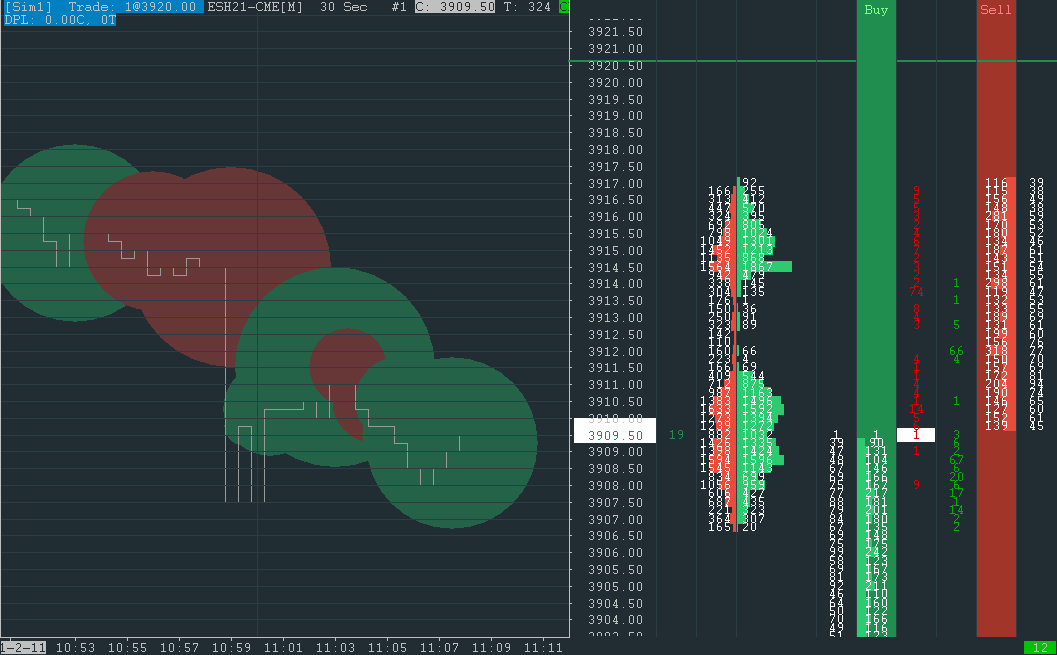Screen dimensions: 1057x655
Task: Click the ESH21-CME[M] symbol label
Action: pyautogui.click(x=255, y=7)
